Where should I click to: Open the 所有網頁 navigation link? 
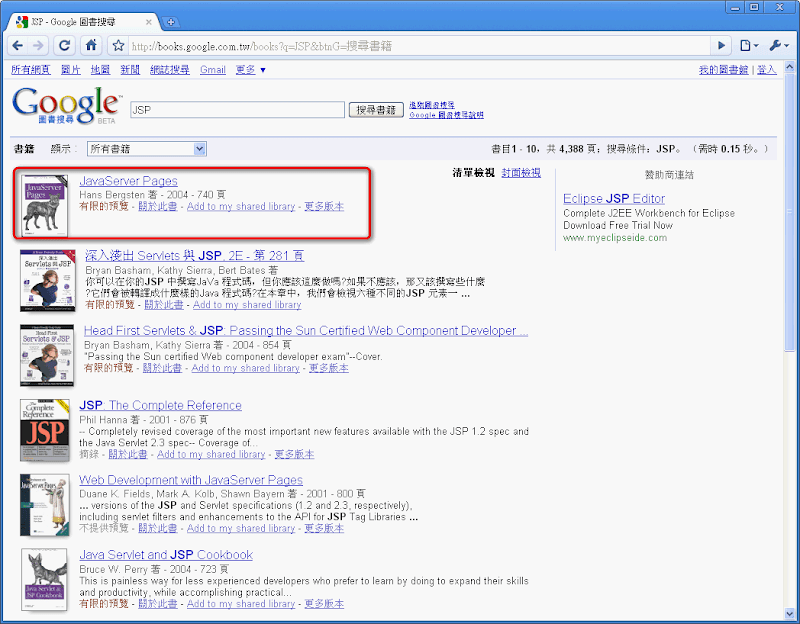31,70
